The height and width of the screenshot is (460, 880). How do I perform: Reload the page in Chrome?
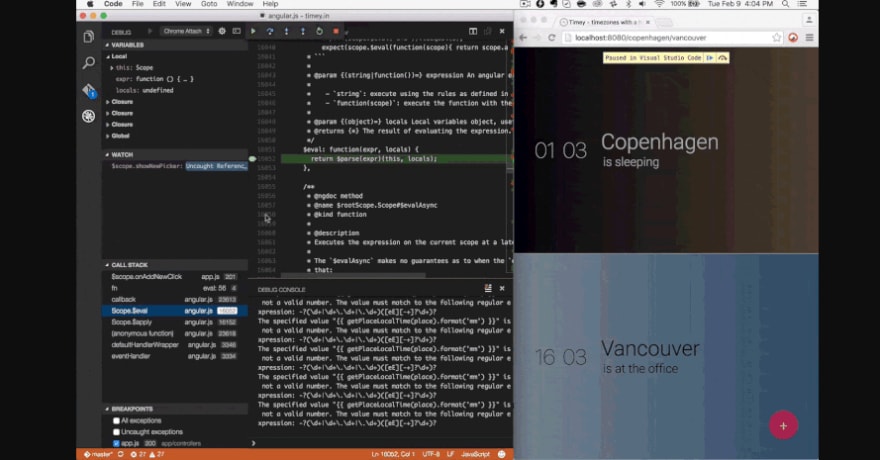pos(552,38)
